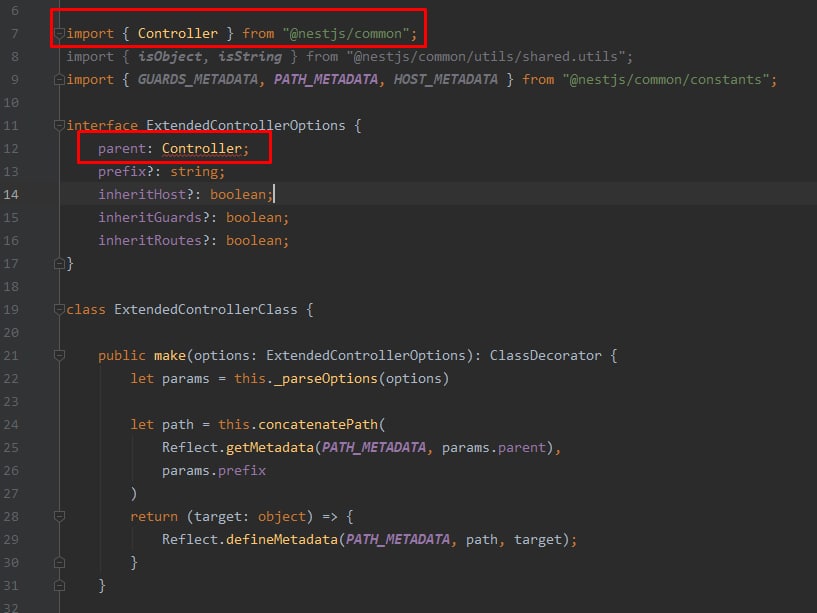817x613 pixels.
Task: Collapse the ExtendedControllerClass fold on line 19
Action: [x=59, y=310]
